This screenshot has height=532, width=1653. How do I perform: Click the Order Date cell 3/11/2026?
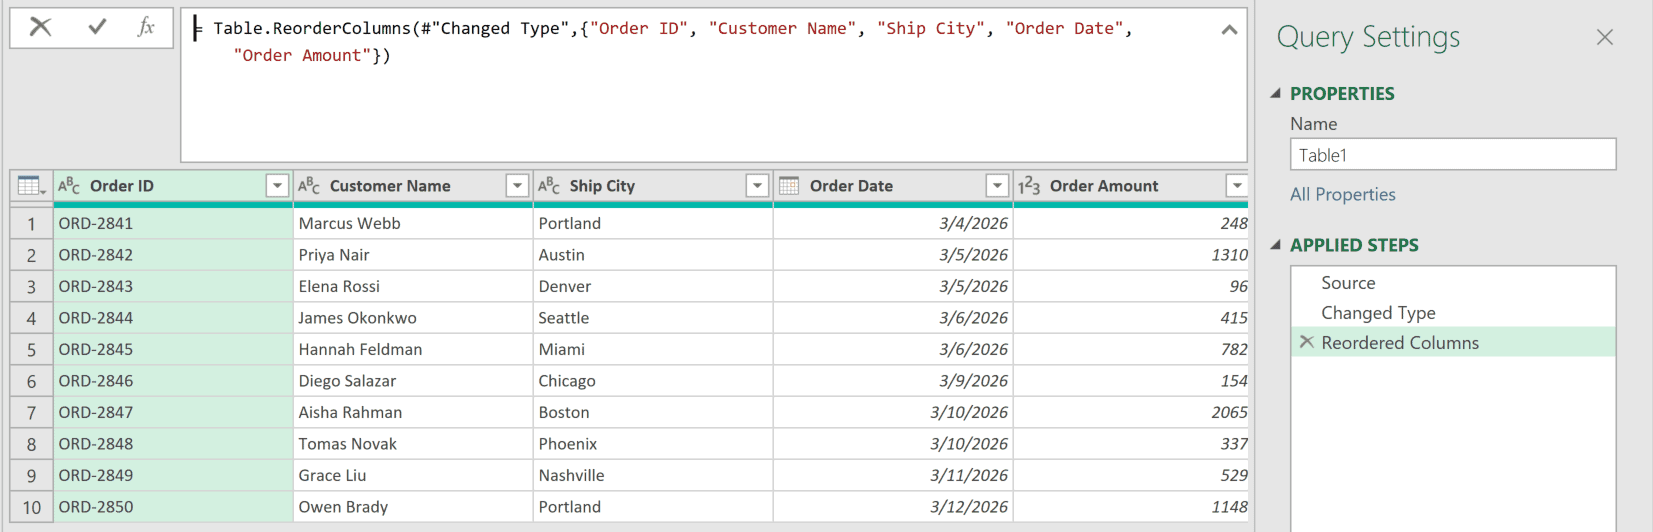[893, 475]
